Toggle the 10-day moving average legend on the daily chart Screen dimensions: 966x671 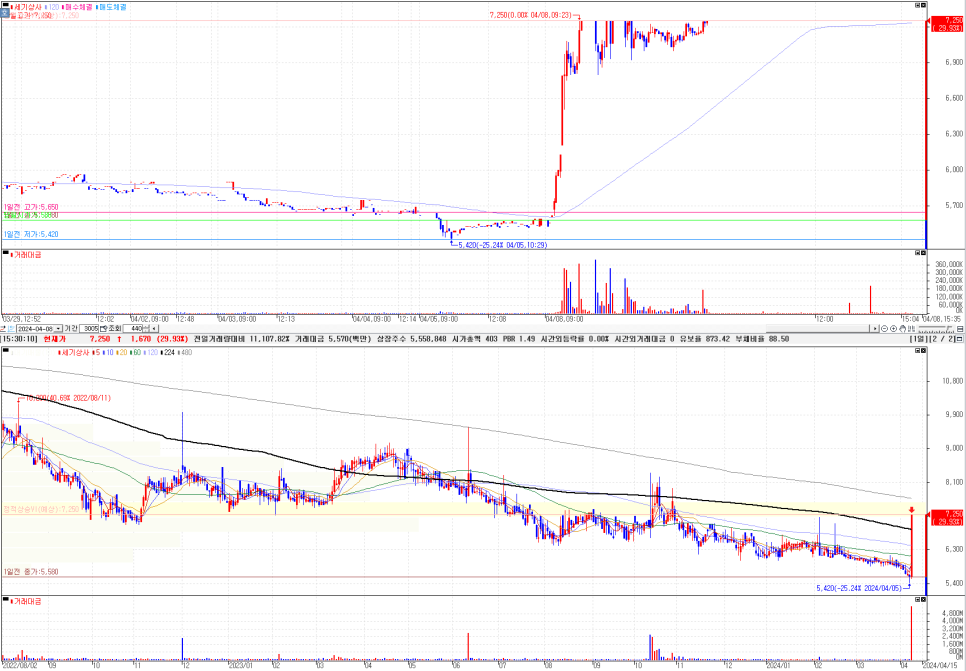tap(108, 352)
